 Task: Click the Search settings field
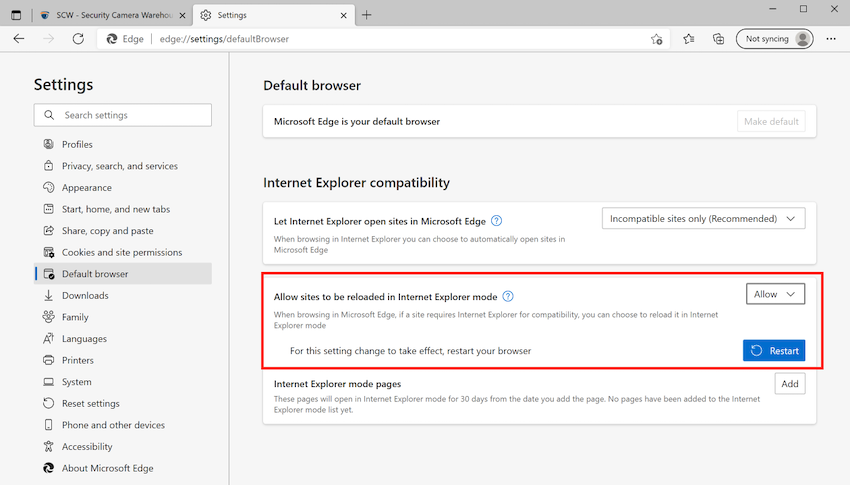(123, 115)
